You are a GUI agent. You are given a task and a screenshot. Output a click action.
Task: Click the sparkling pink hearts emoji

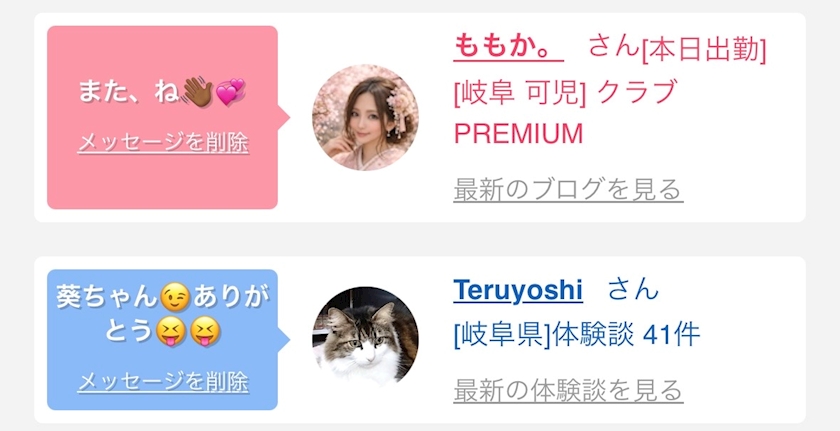230,92
